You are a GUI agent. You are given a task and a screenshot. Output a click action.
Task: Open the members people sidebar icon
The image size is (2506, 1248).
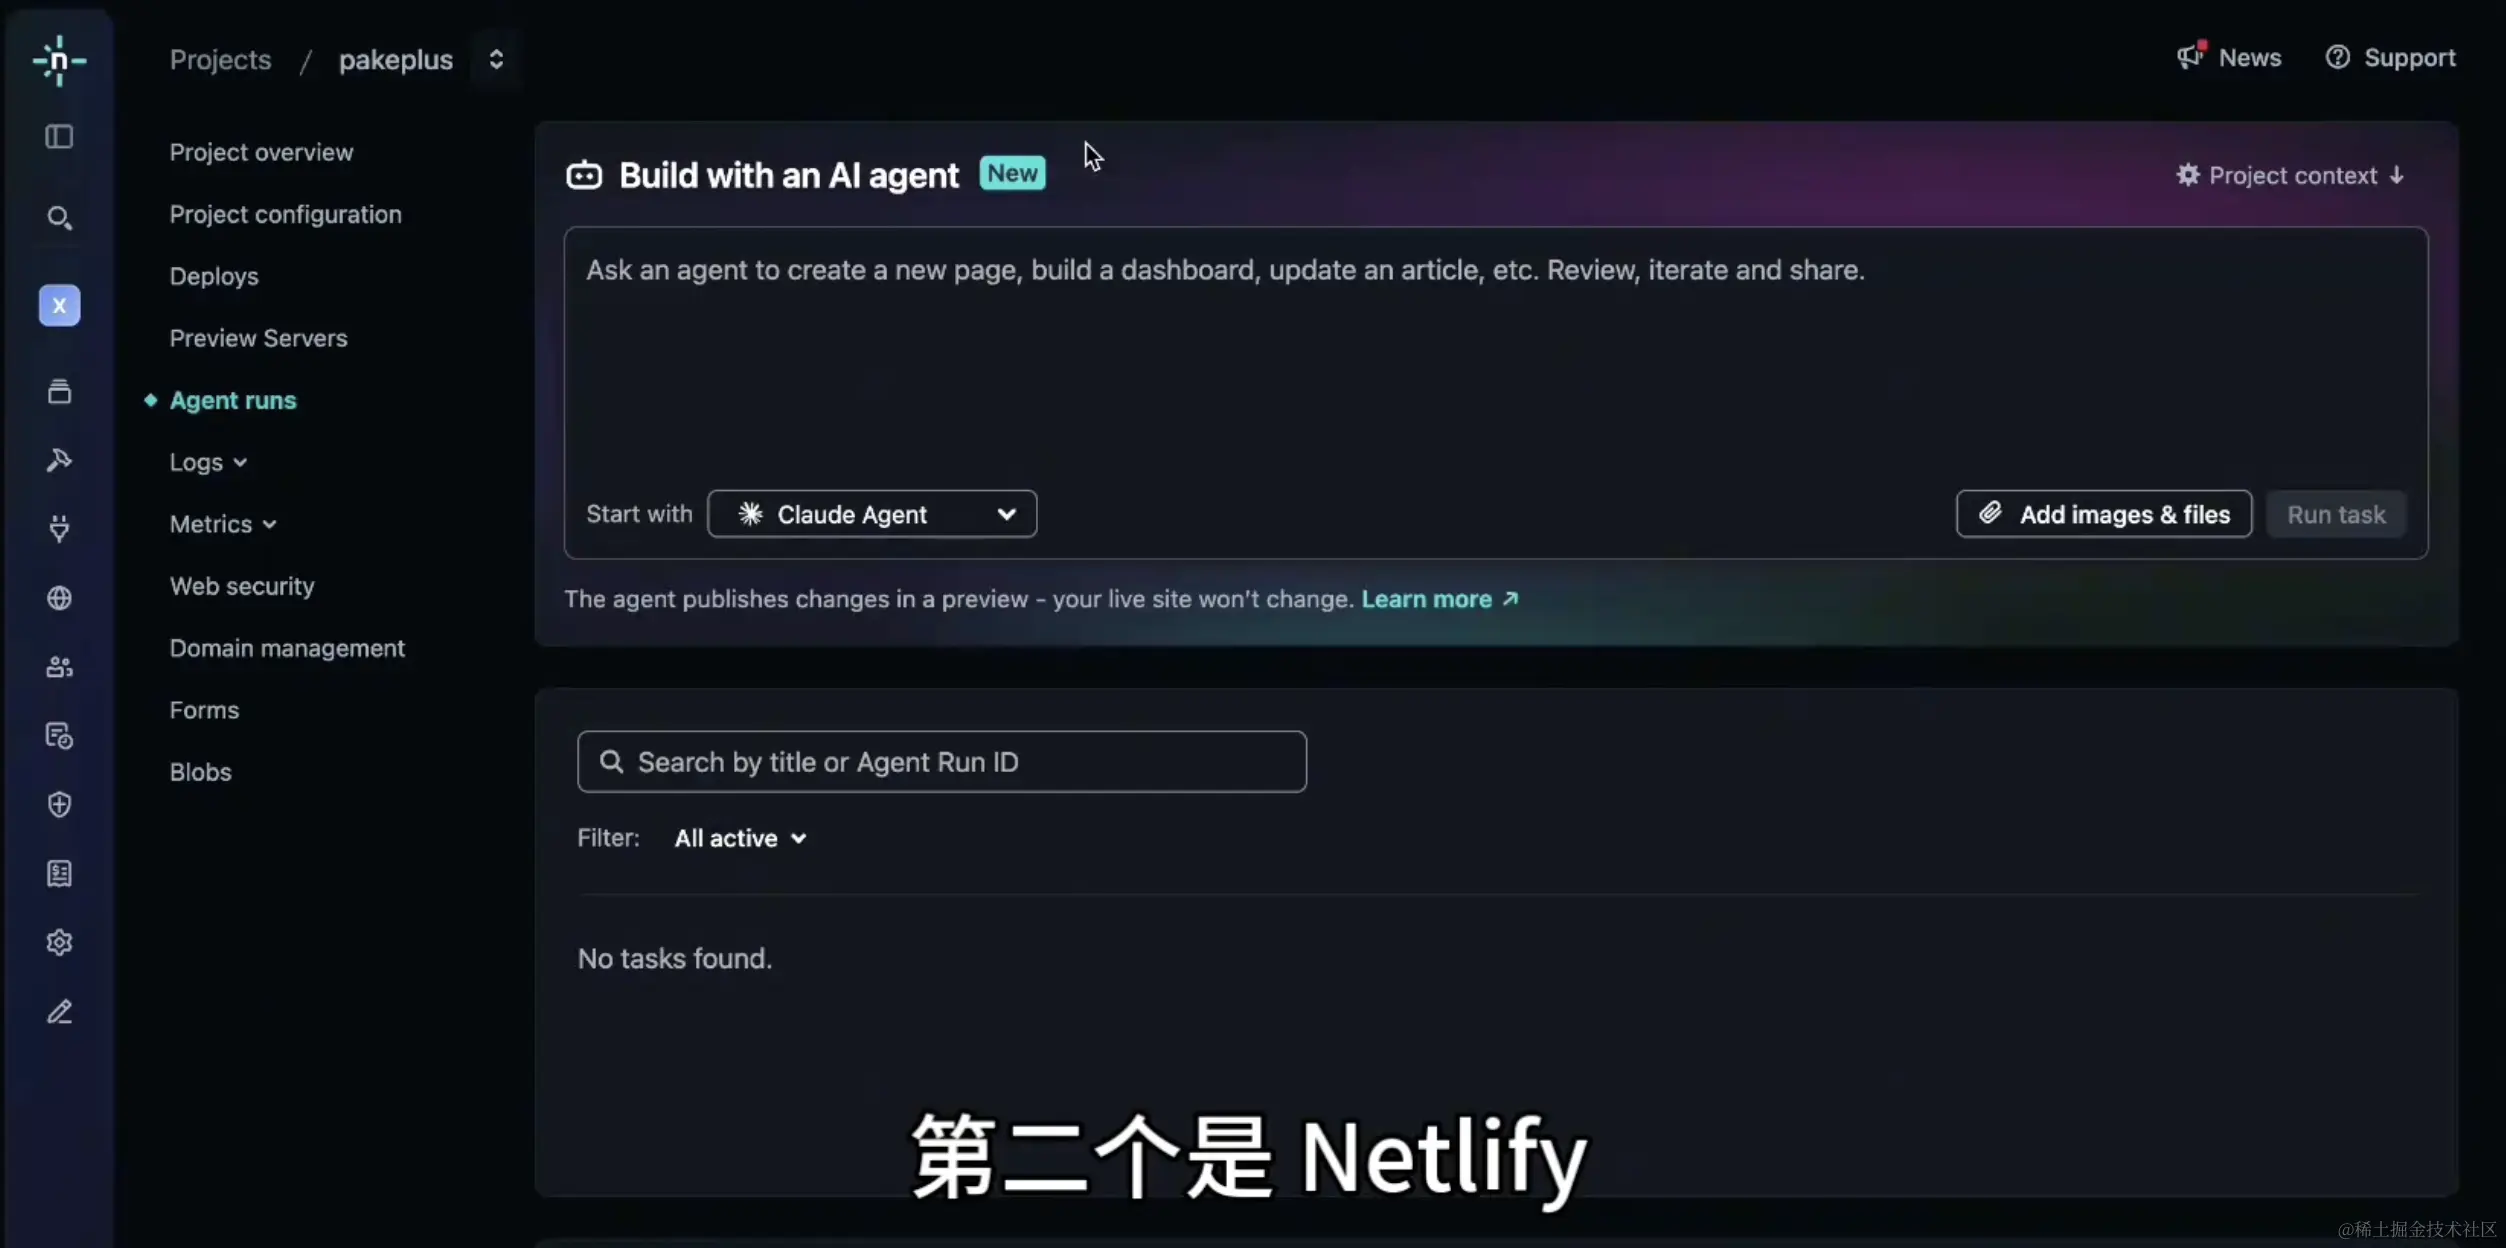point(59,667)
